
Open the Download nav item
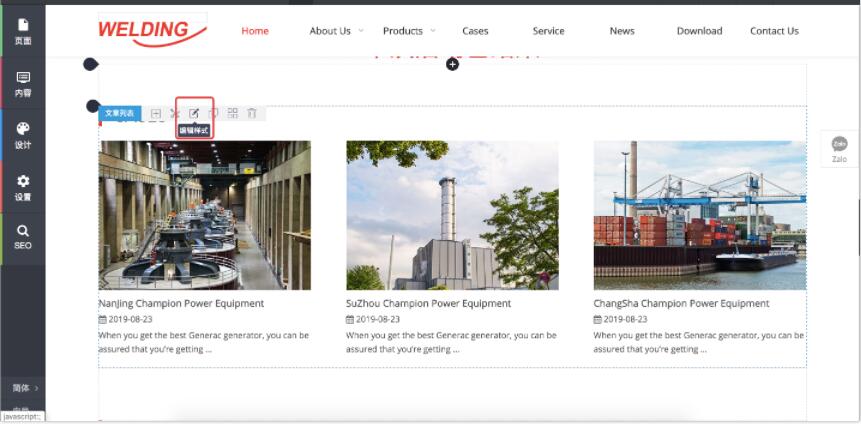699,31
